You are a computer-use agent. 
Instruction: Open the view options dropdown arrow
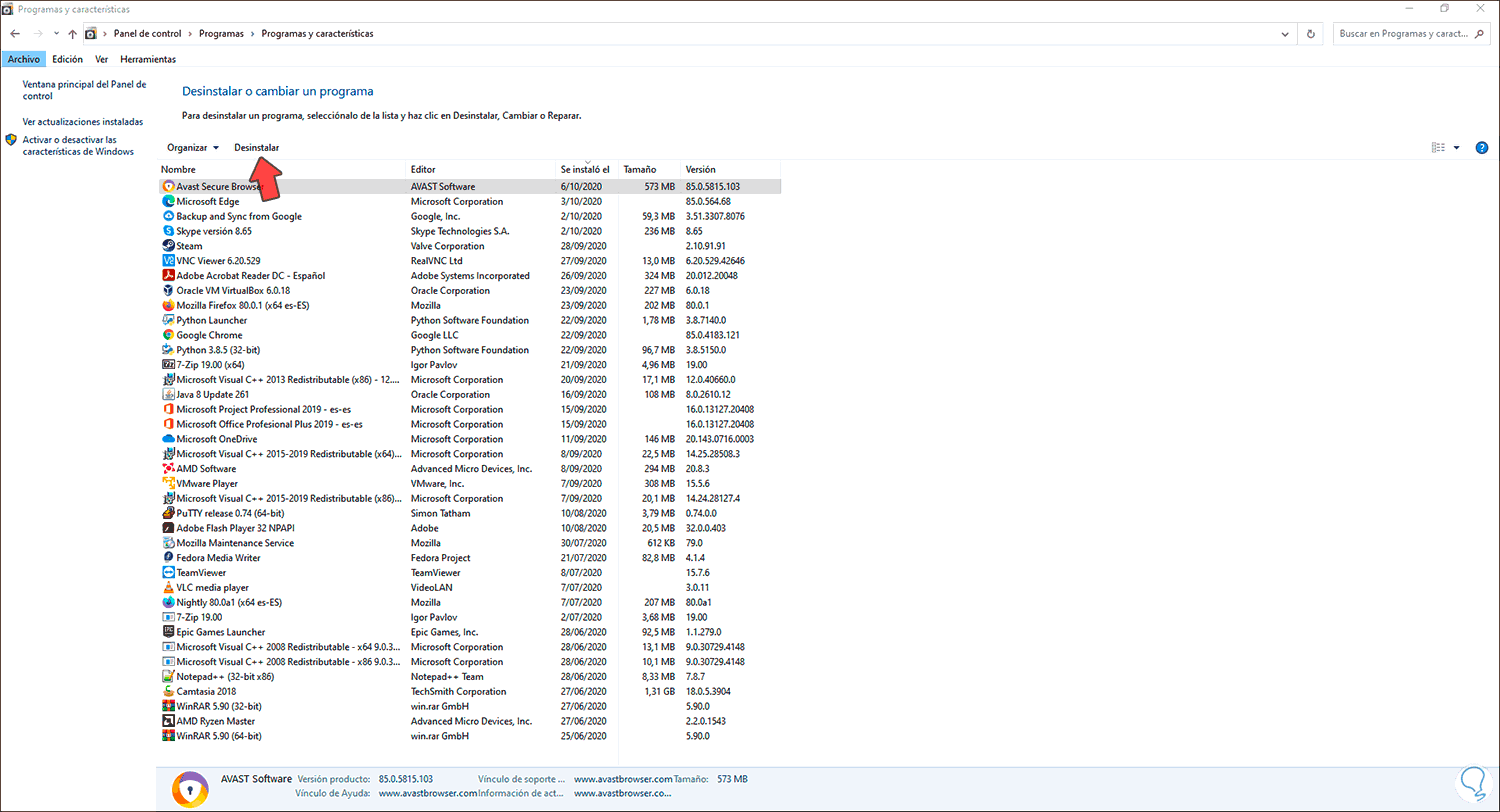(1456, 147)
